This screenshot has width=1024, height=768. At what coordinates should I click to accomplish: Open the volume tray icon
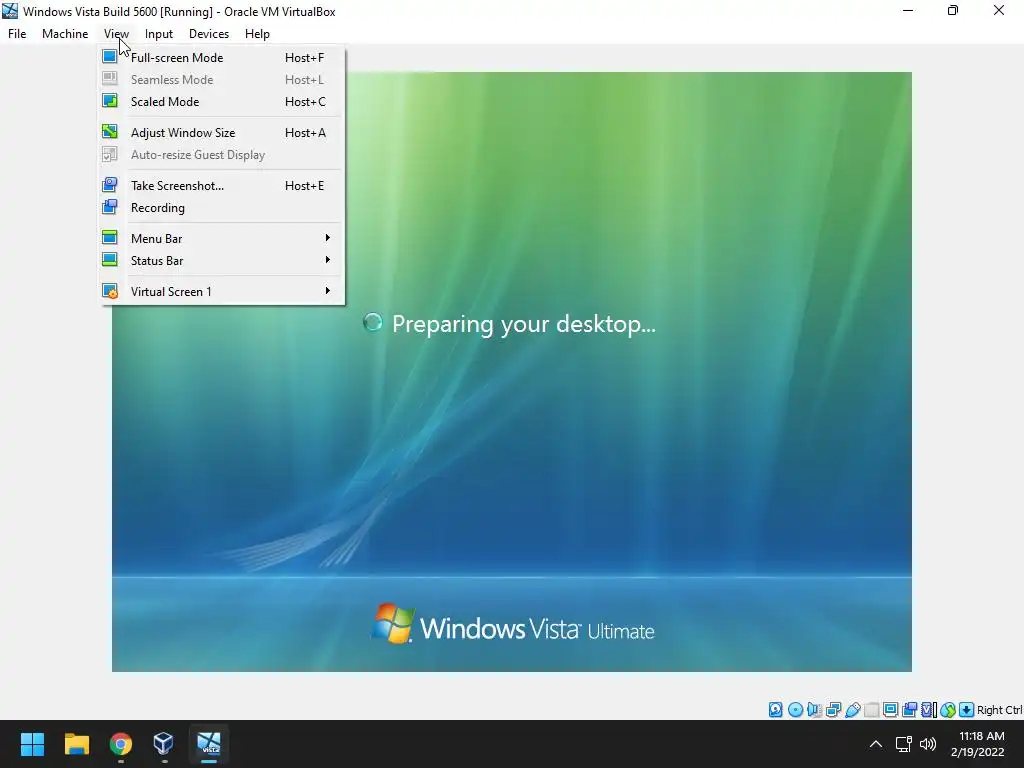coord(927,744)
